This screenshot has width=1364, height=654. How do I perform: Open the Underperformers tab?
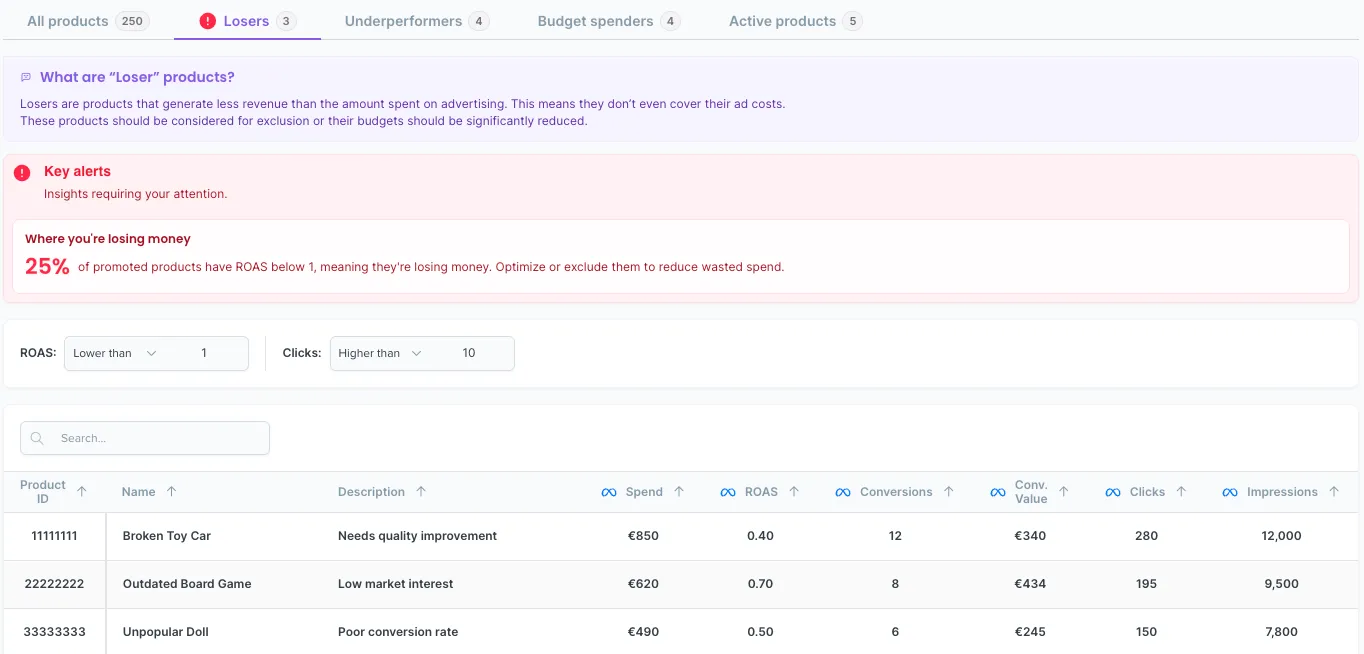click(x=417, y=21)
